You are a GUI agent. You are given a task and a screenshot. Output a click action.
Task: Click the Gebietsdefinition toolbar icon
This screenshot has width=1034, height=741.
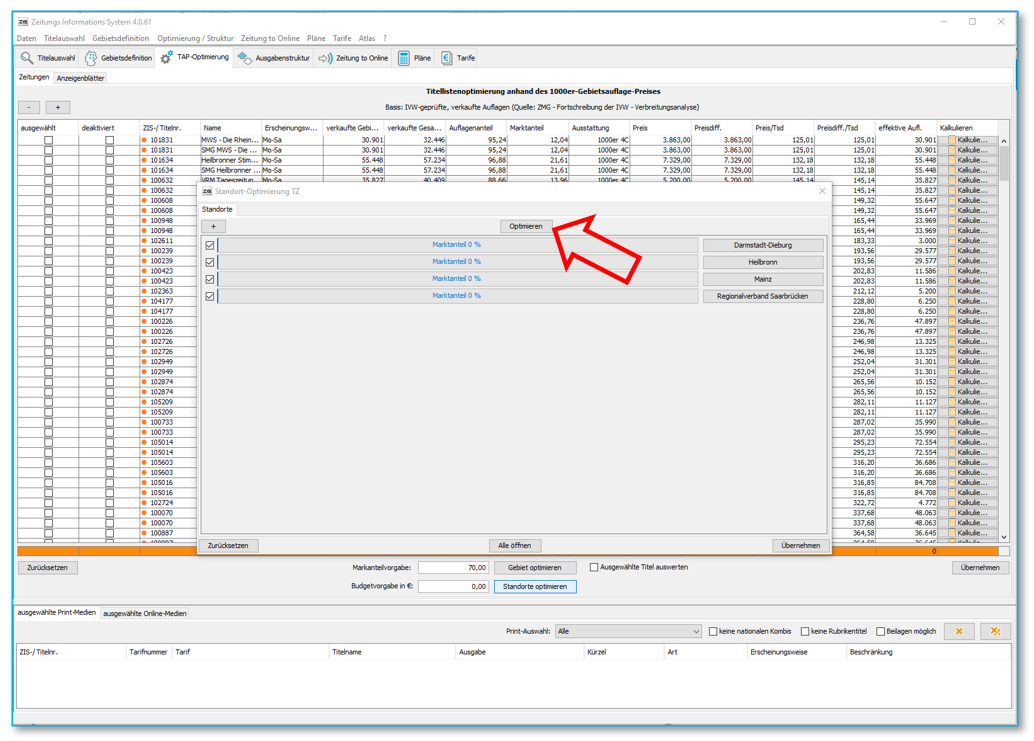click(x=91, y=58)
